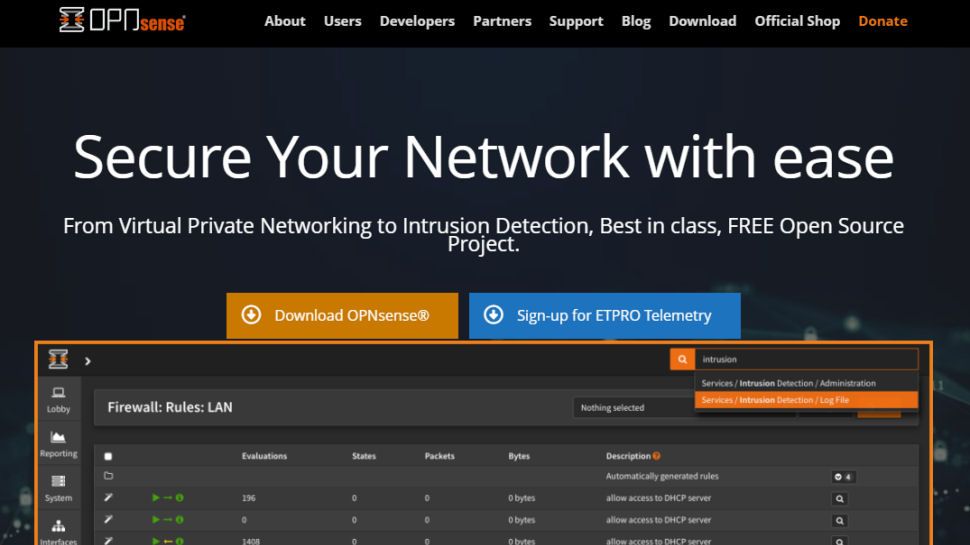The image size is (970, 545).
Task: Open the Users menu item
Action: click(x=342, y=21)
